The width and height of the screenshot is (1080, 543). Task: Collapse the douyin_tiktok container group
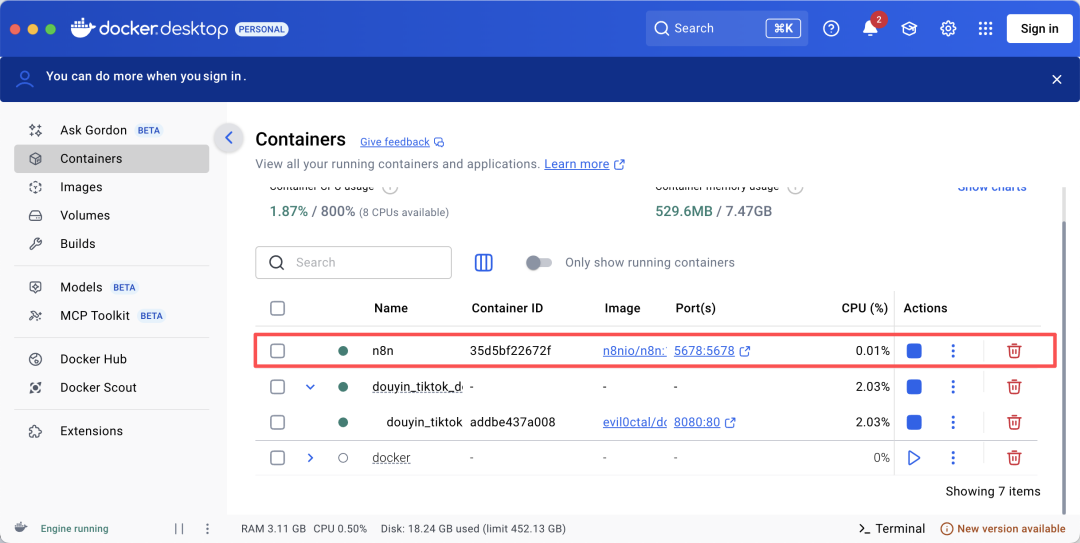pos(310,387)
